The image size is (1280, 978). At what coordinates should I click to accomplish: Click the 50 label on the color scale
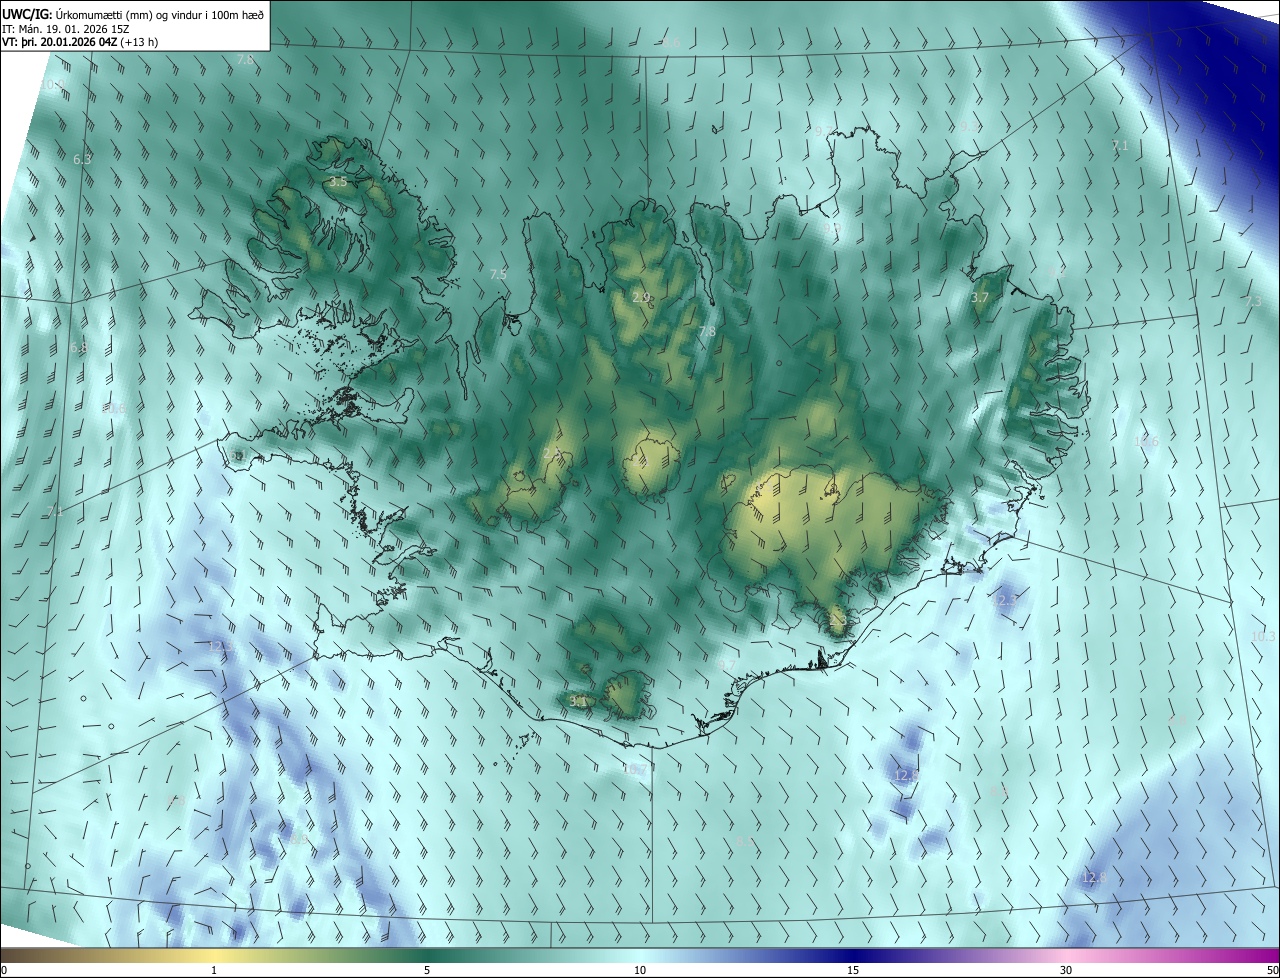[x=1272, y=971]
